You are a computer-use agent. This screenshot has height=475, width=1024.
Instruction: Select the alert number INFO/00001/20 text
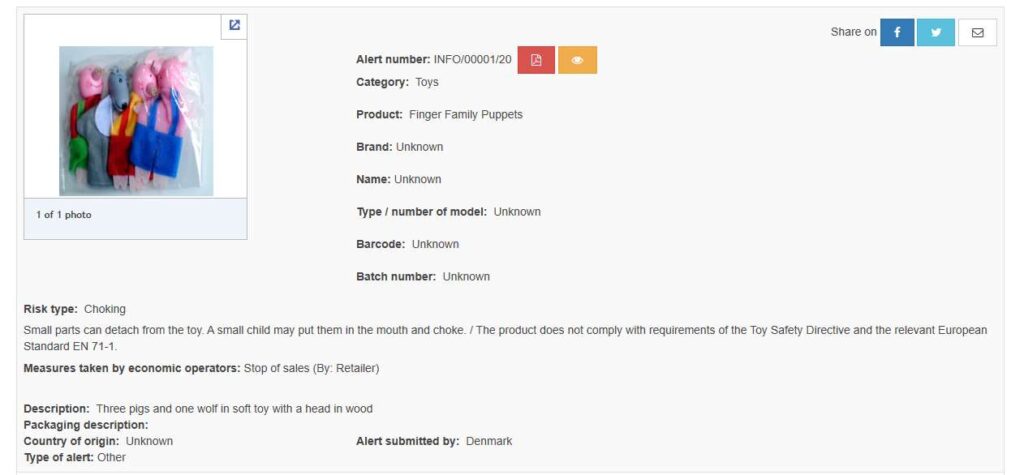point(472,60)
